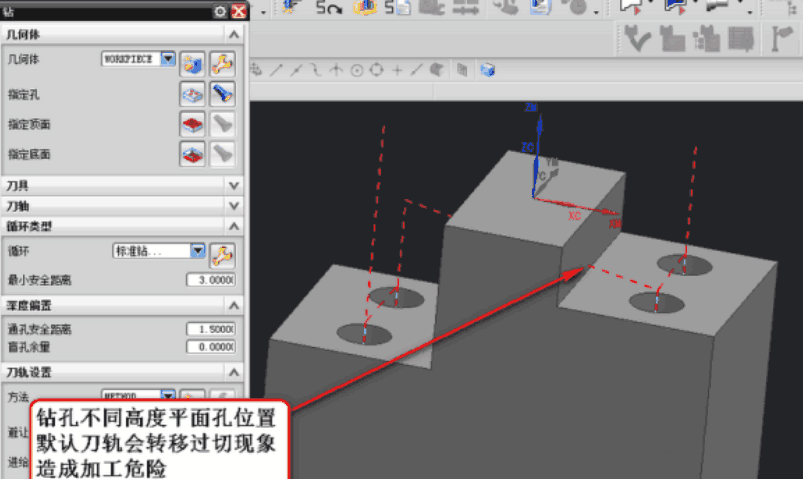
Task: Collapse the 几何体 section
Action: (x=234, y=34)
